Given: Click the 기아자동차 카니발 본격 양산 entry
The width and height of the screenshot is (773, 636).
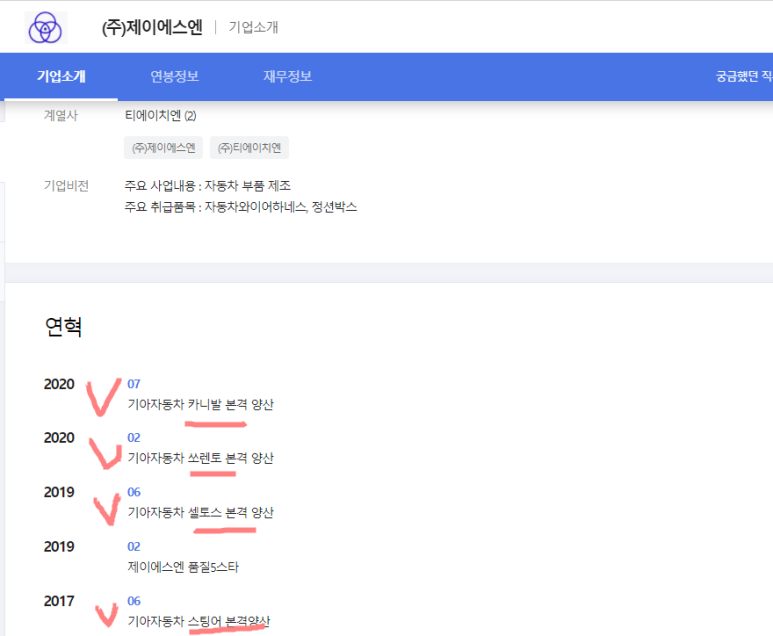Looking at the screenshot, I should coord(201,405).
